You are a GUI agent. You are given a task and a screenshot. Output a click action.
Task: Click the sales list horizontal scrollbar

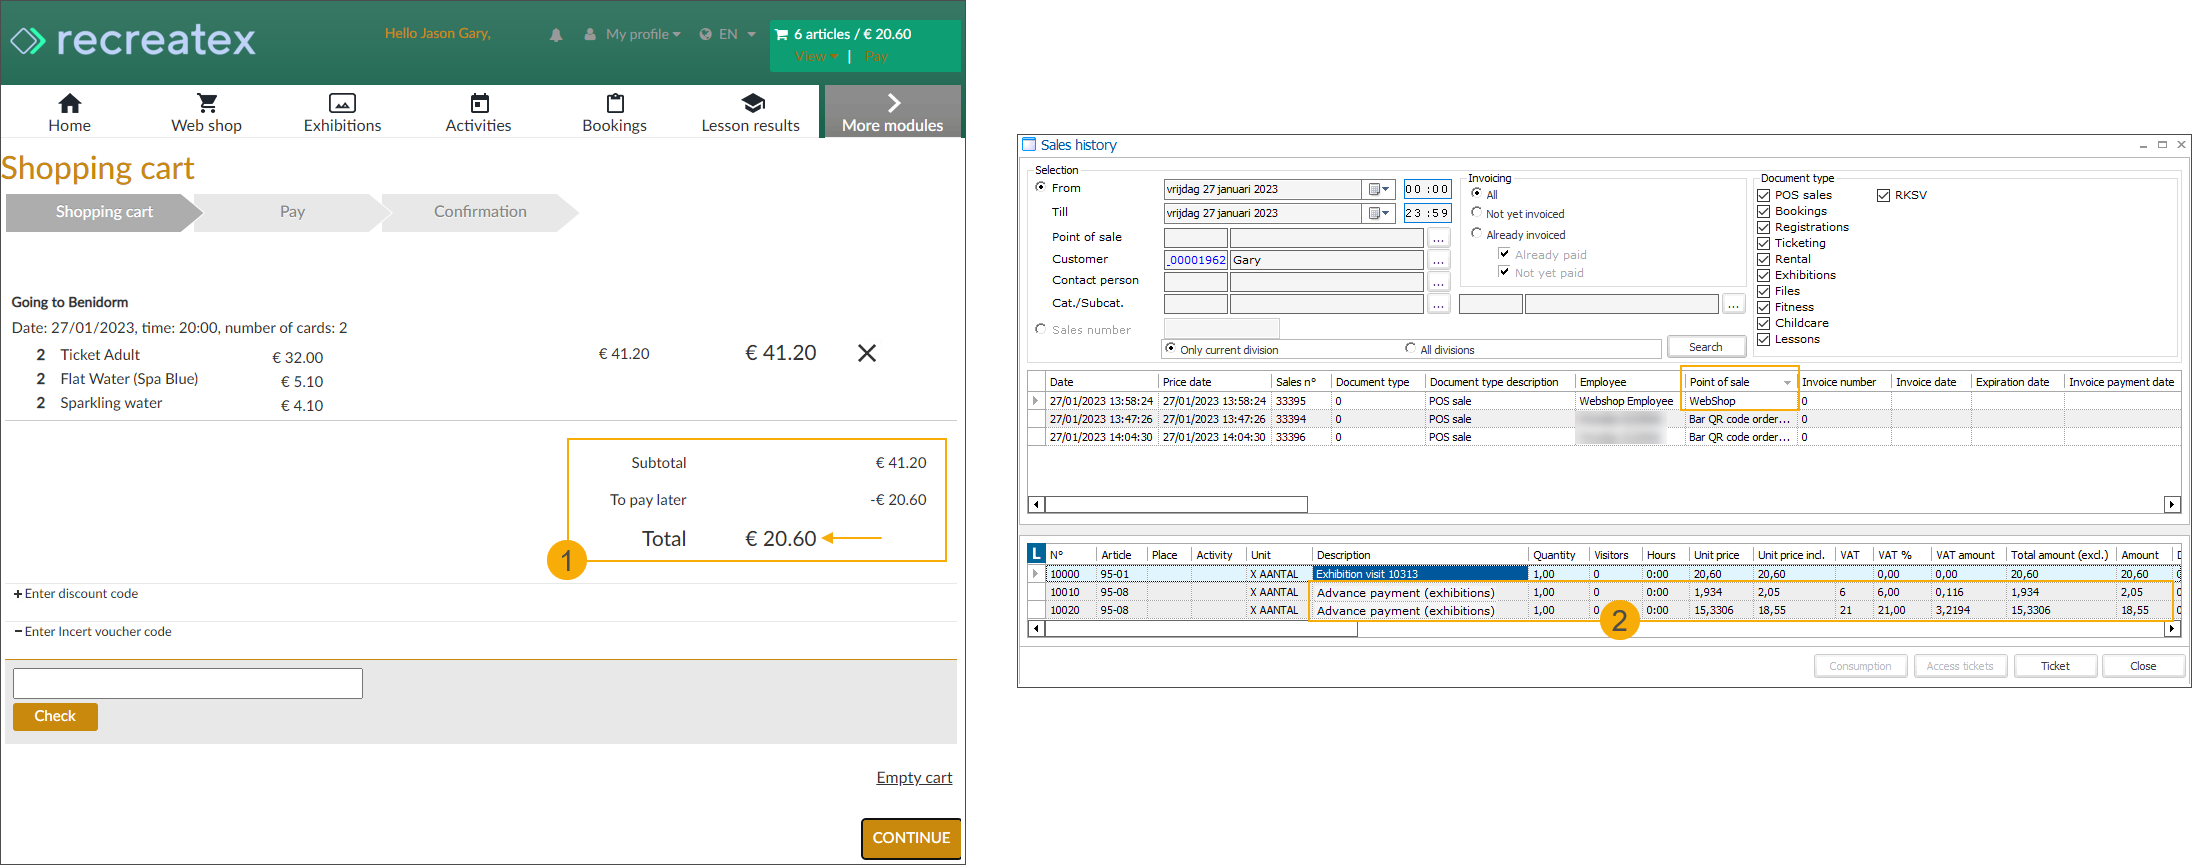click(1176, 505)
